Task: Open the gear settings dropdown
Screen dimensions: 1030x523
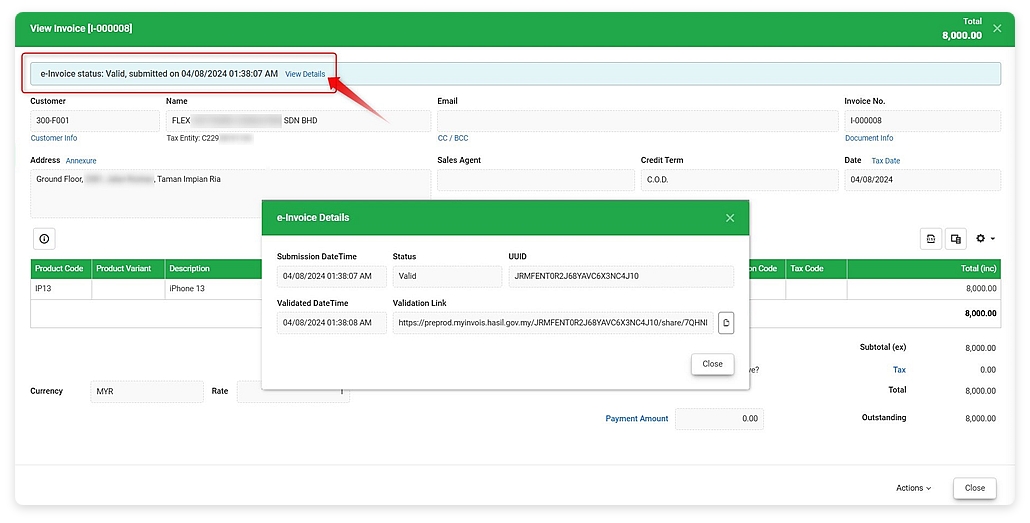Action: pyautogui.click(x=985, y=239)
